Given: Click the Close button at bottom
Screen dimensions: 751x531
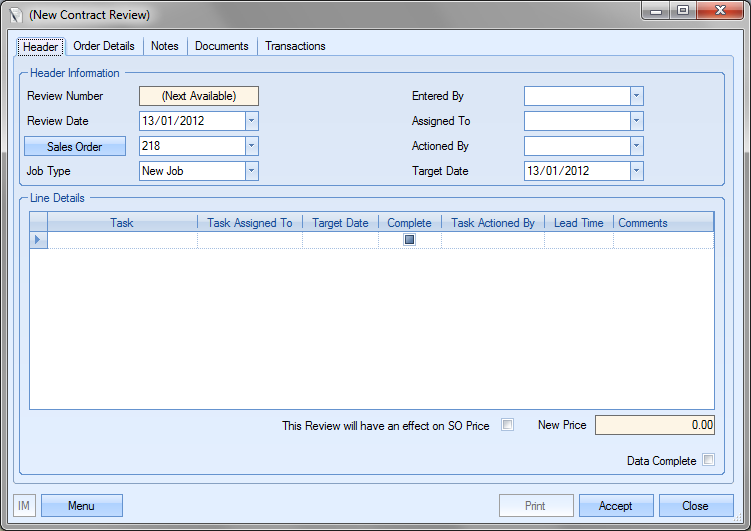Looking at the screenshot, I should (x=696, y=506).
